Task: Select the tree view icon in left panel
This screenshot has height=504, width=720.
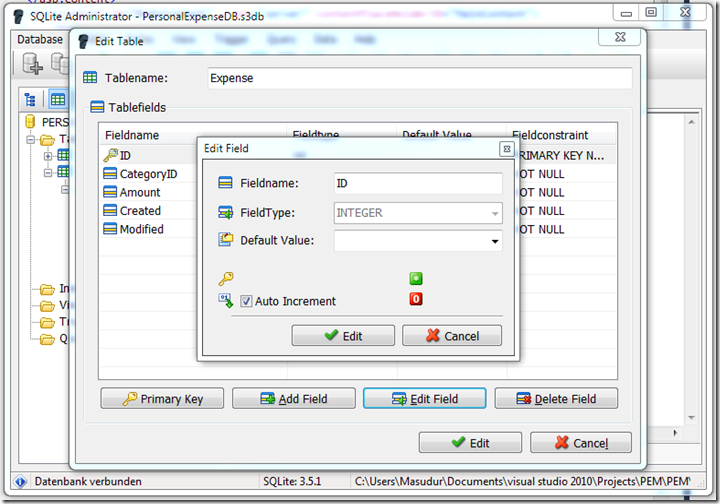Action: click(30, 99)
